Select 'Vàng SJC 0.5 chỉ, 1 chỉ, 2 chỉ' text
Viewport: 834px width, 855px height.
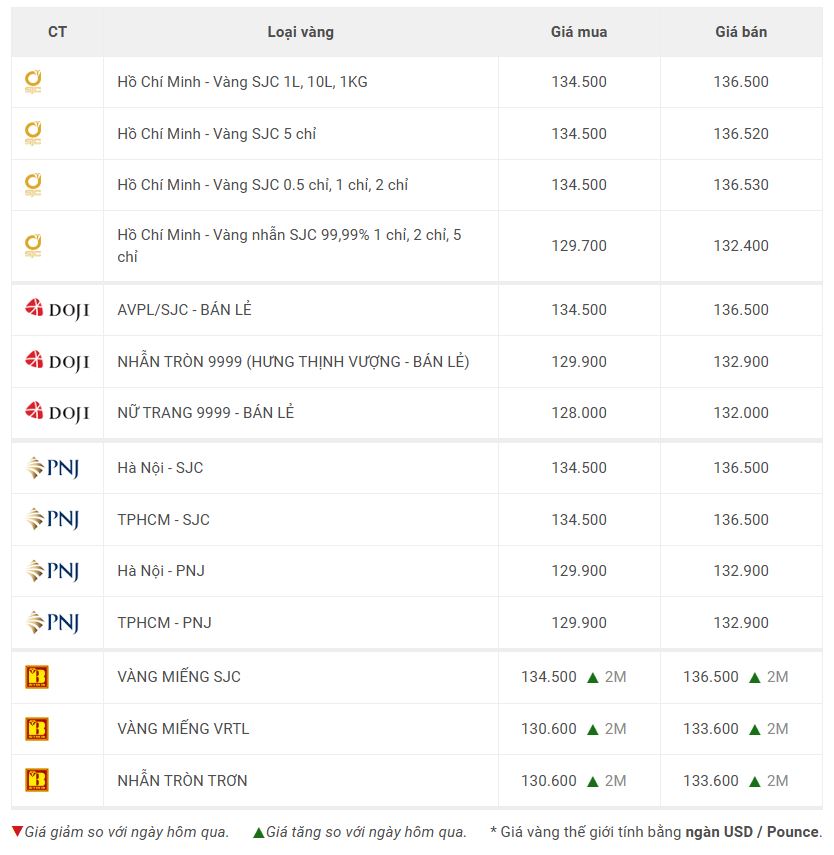pyautogui.click(x=310, y=185)
